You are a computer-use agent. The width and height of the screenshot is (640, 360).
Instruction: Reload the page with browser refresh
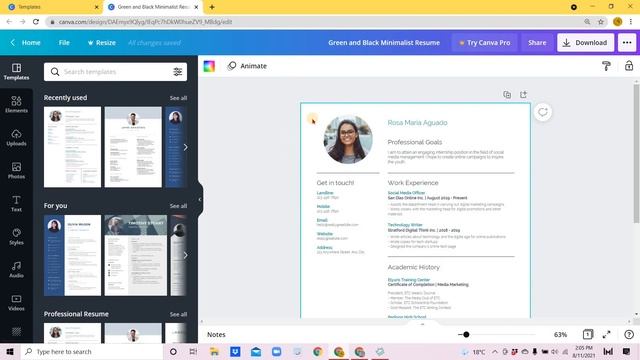36,22
